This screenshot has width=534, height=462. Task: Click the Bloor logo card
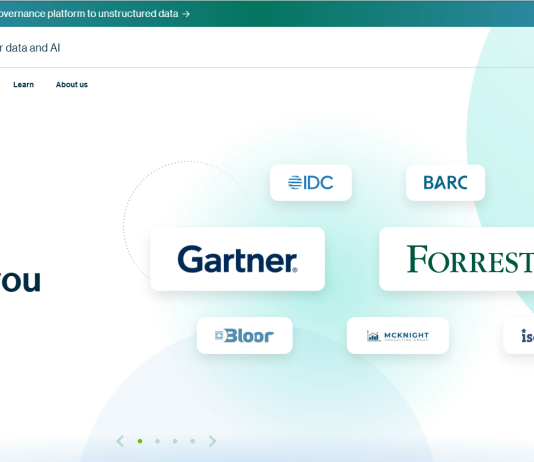point(245,336)
